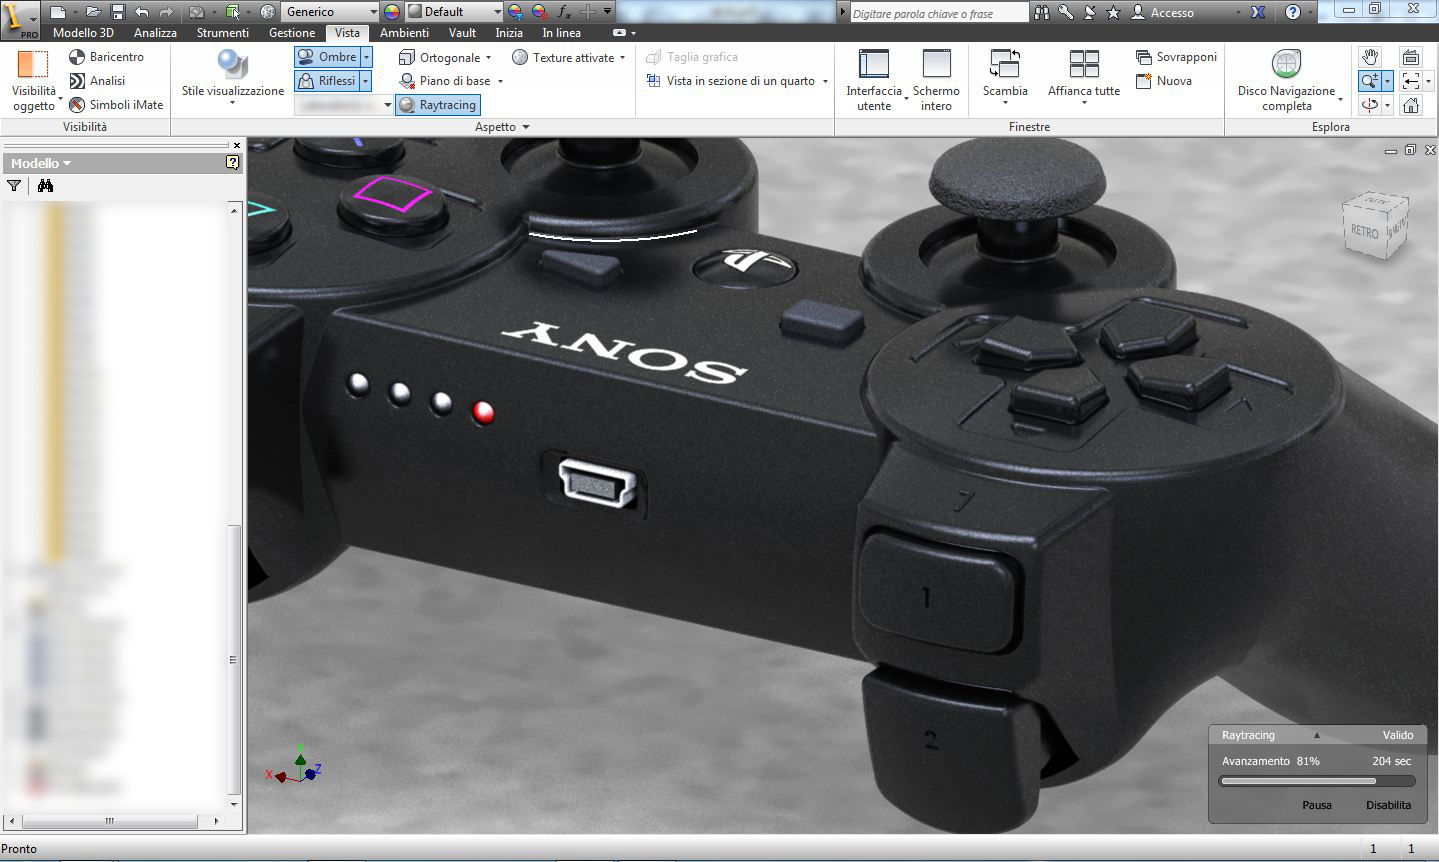
Task: Click the Clear appearance override icon
Action: coord(540,12)
